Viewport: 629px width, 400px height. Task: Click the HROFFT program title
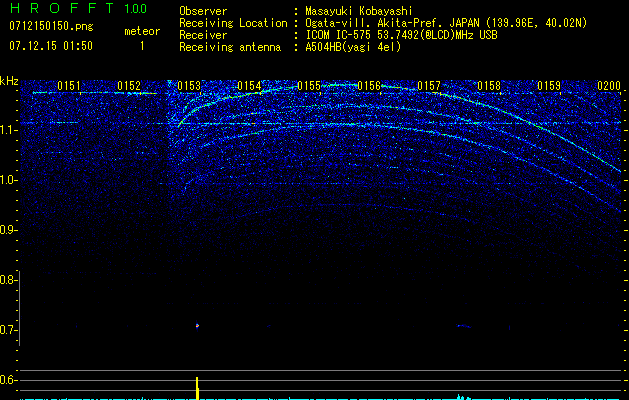point(62,8)
